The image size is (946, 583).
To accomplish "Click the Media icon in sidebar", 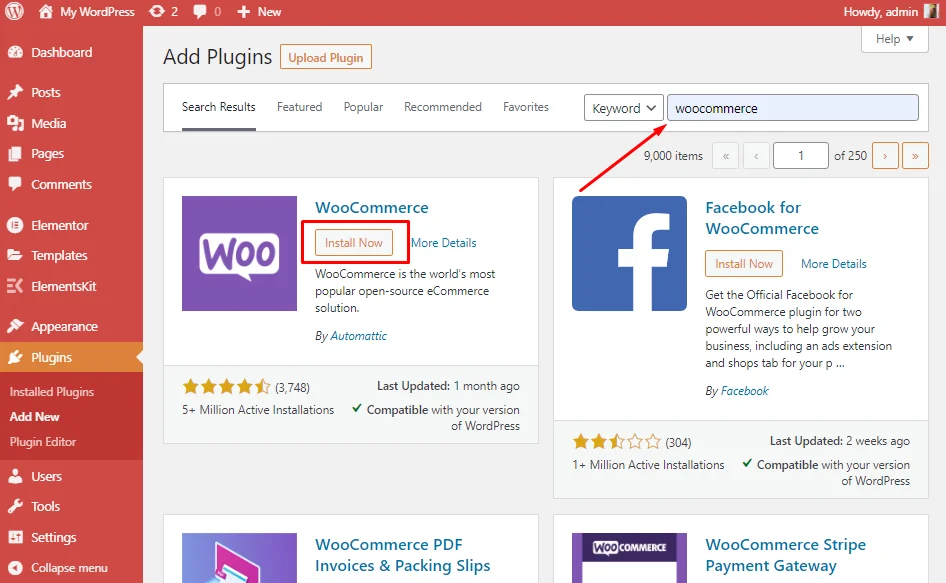I will pyautogui.click(x=15, y=123).
